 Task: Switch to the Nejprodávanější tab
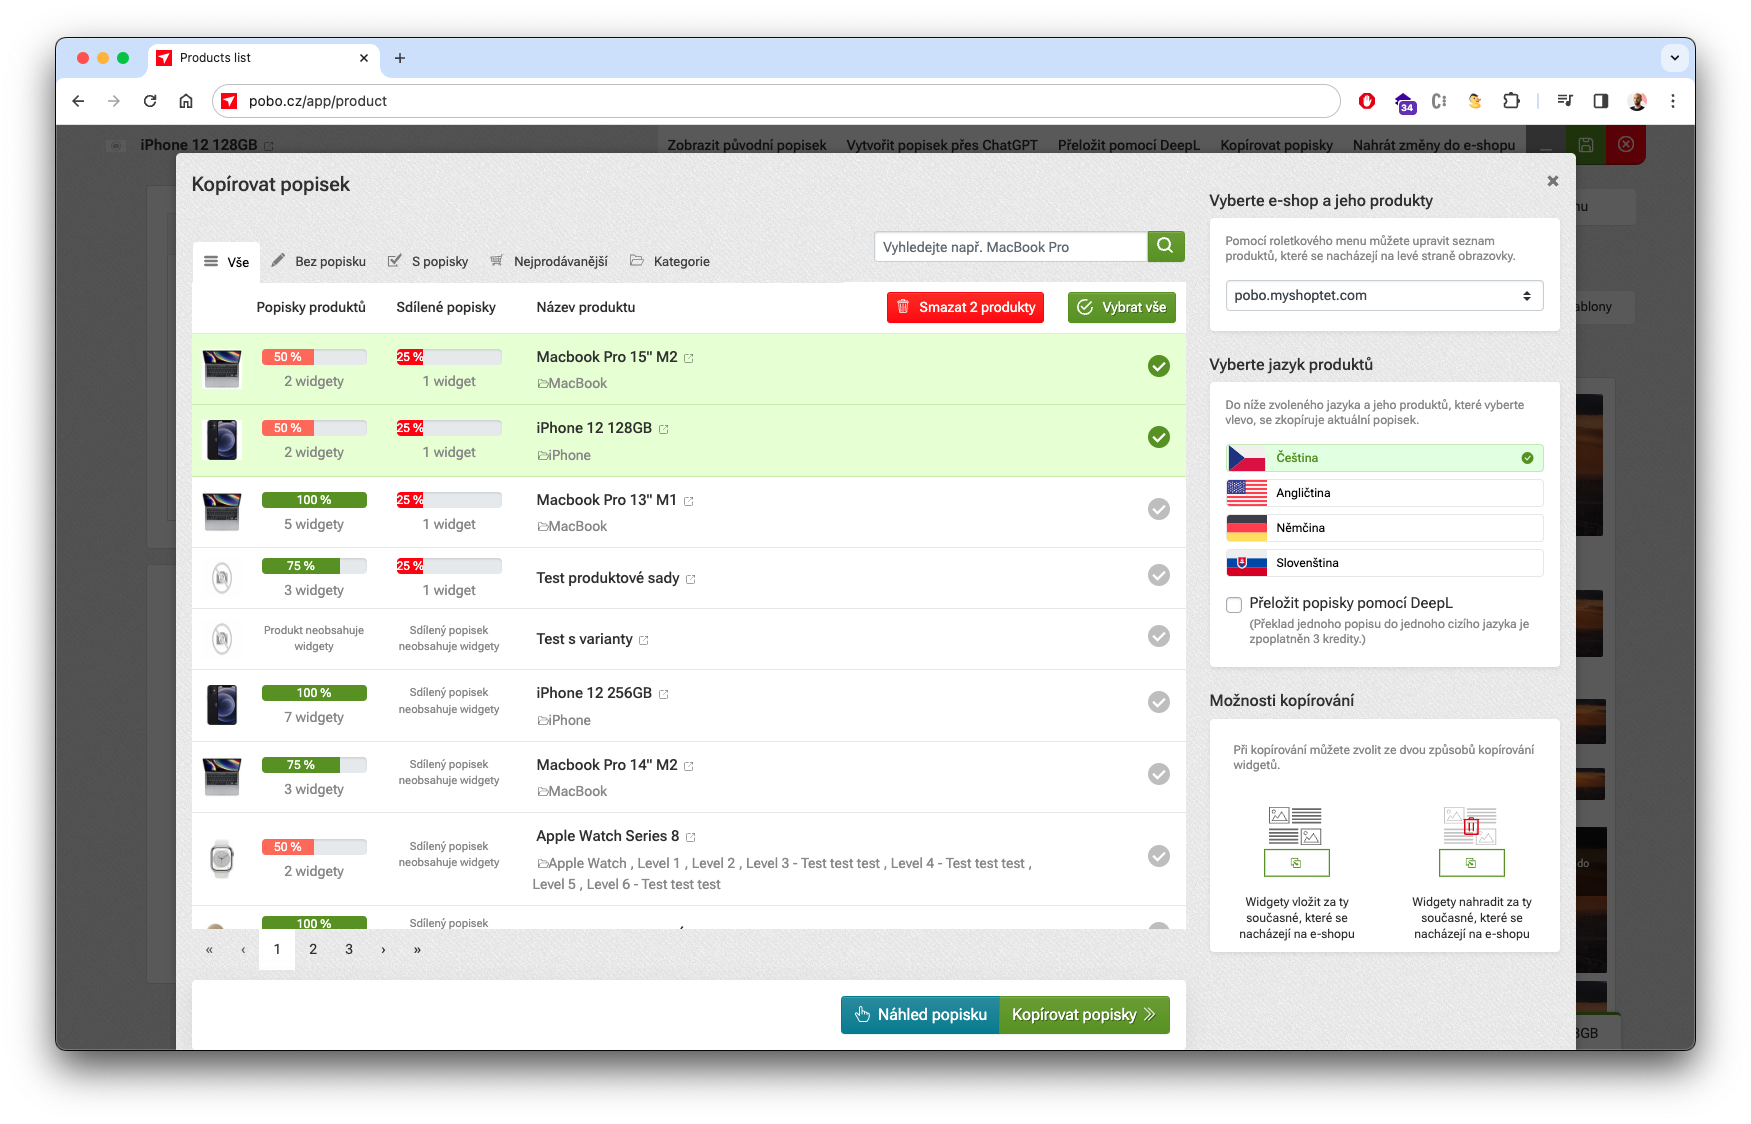548,262
